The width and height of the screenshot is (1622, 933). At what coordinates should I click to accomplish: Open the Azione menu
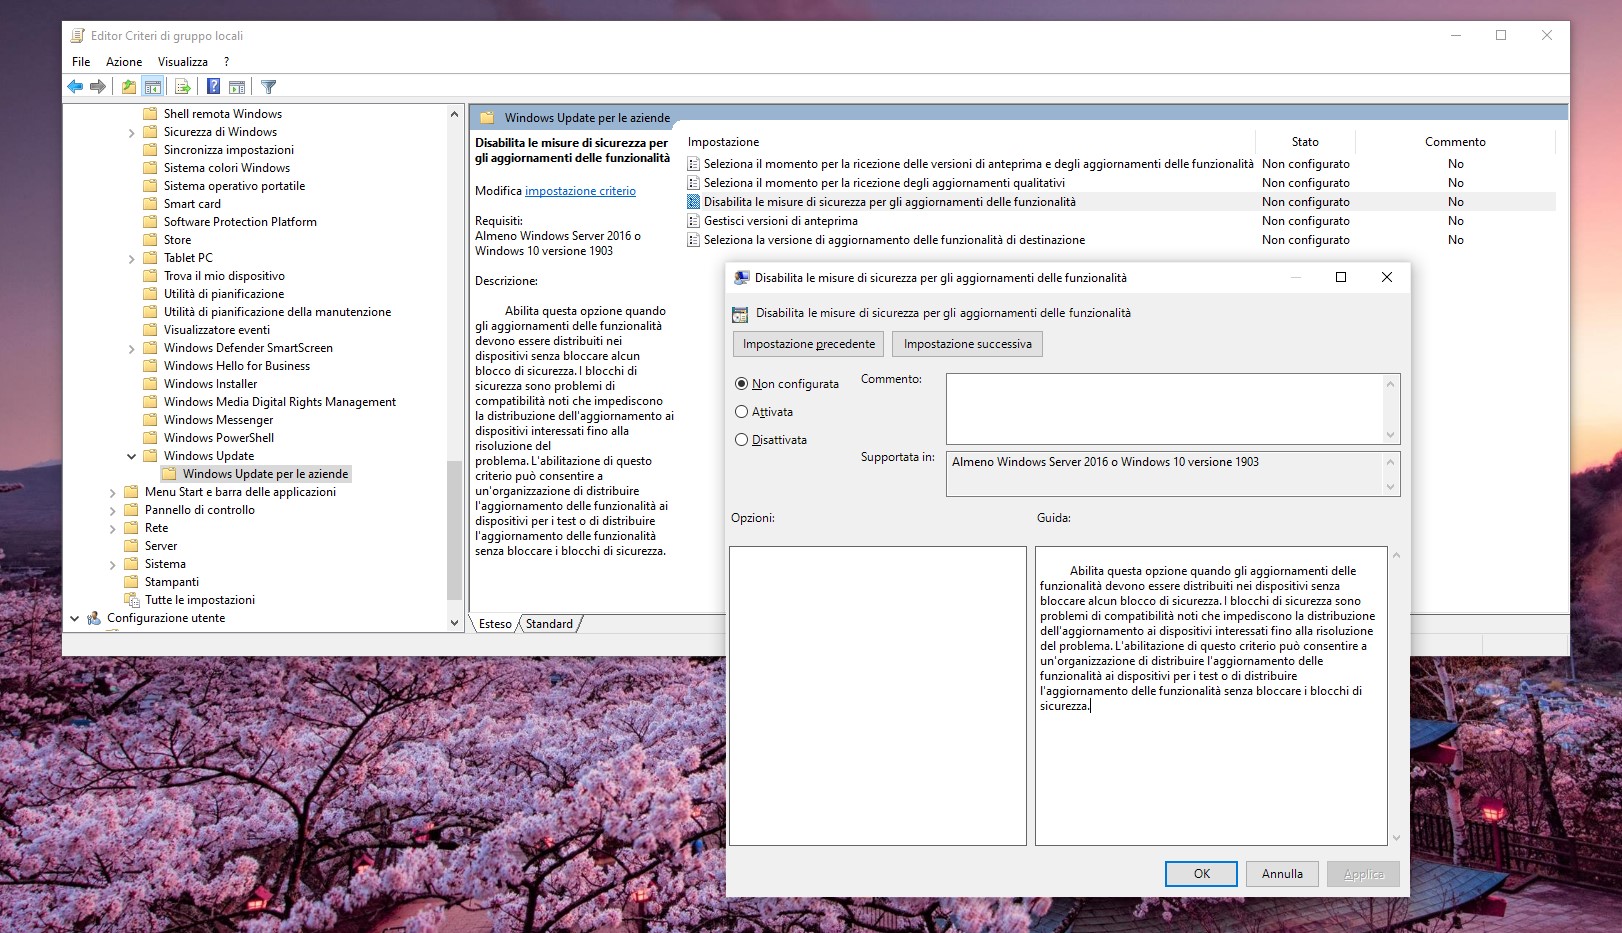[x=124, y=62]
